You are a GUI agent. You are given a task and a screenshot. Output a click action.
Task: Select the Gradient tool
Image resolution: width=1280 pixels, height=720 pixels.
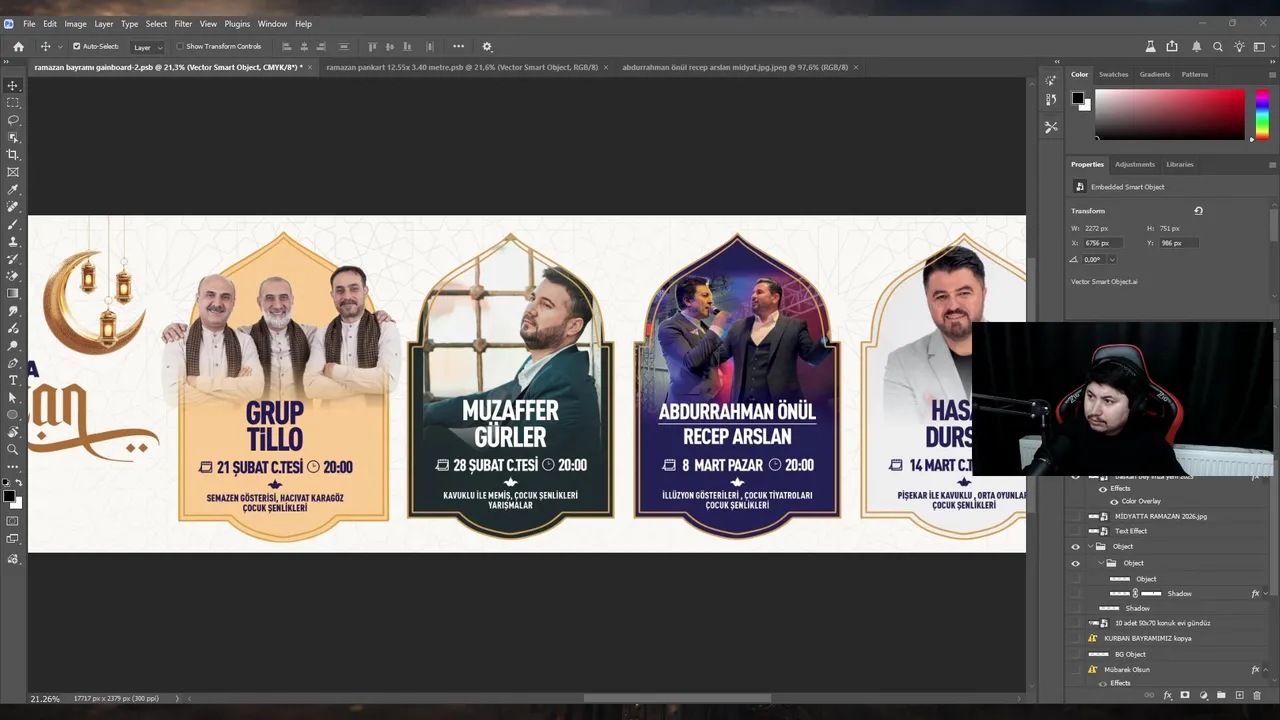pyautogui.click(x=13, y=293)
